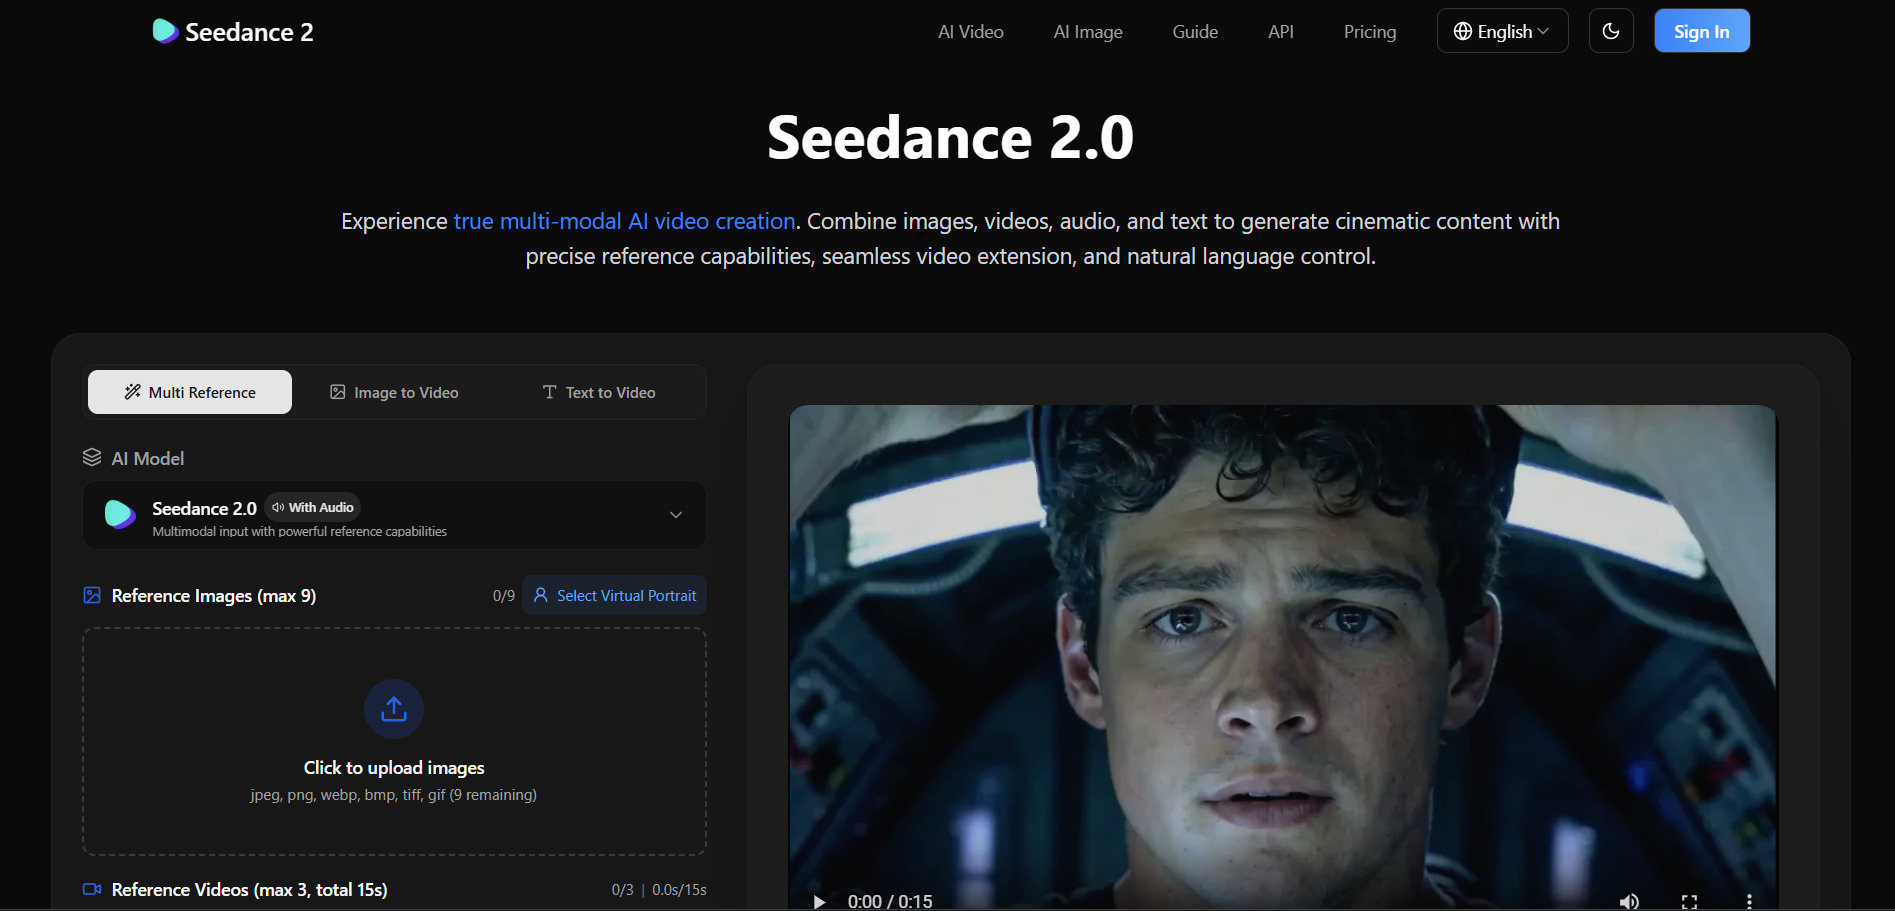This screenshot has height=911, width=1895.
Task: Click the 'Click to upload images' text
Action: point(394,768)
